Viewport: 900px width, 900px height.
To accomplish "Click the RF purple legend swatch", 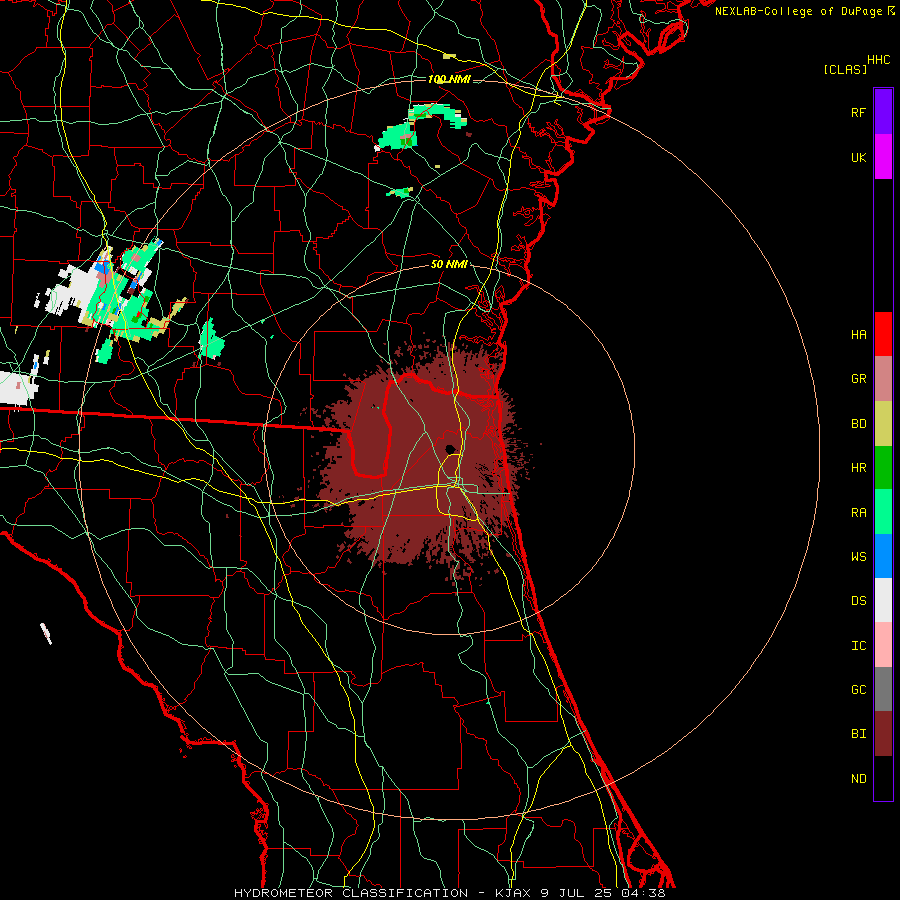I will click(x=883, y=112).
